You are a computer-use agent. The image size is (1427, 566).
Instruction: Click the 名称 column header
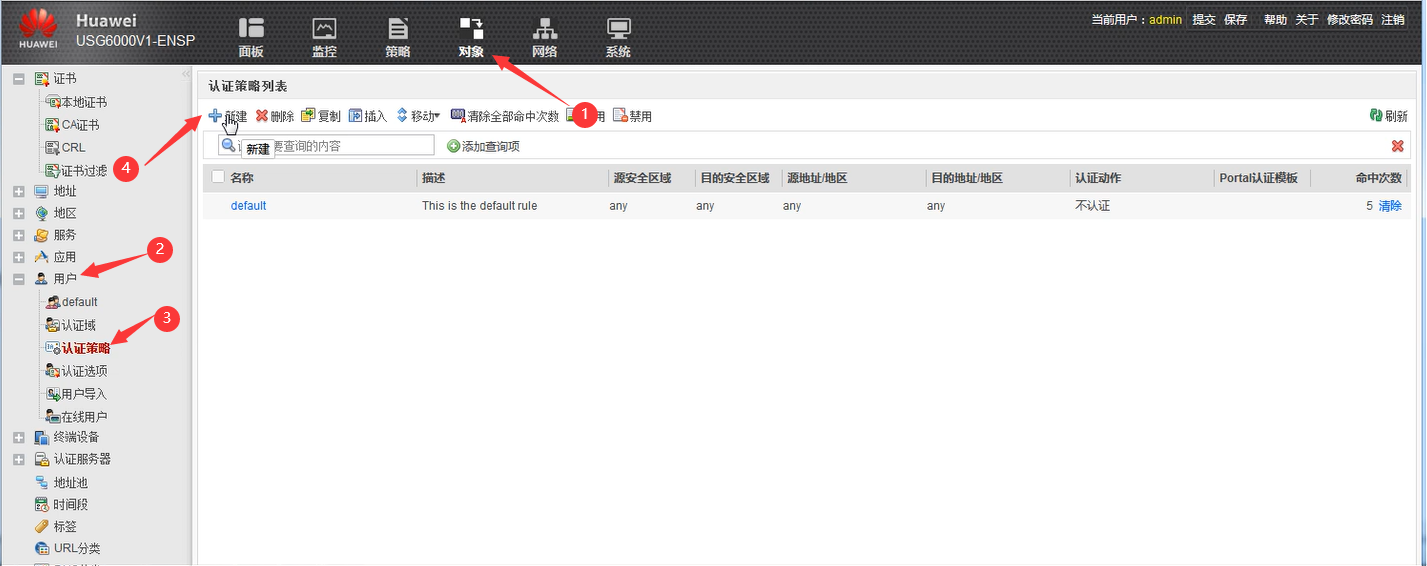(242, 178)
